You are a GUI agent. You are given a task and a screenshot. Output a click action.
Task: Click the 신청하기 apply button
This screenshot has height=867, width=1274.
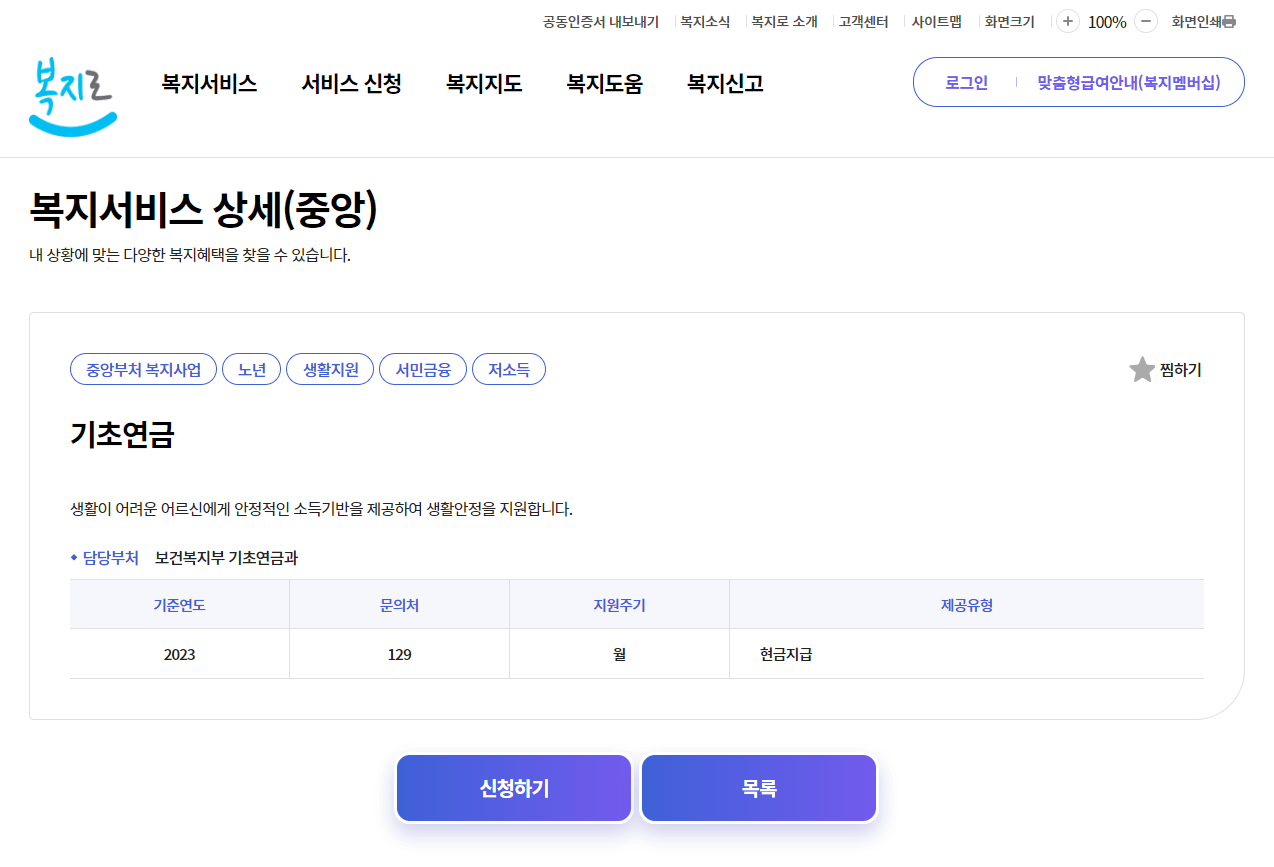[513, 787]
